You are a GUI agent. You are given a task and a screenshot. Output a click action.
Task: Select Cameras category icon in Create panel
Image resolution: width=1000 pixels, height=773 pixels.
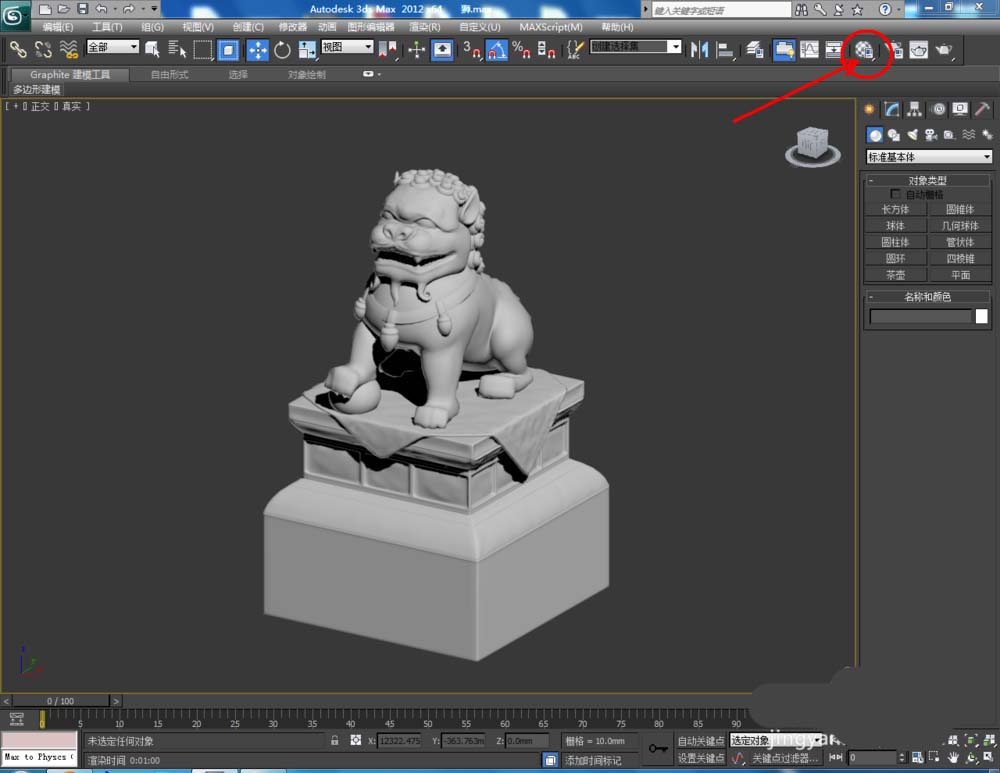[x=931, y=135]
